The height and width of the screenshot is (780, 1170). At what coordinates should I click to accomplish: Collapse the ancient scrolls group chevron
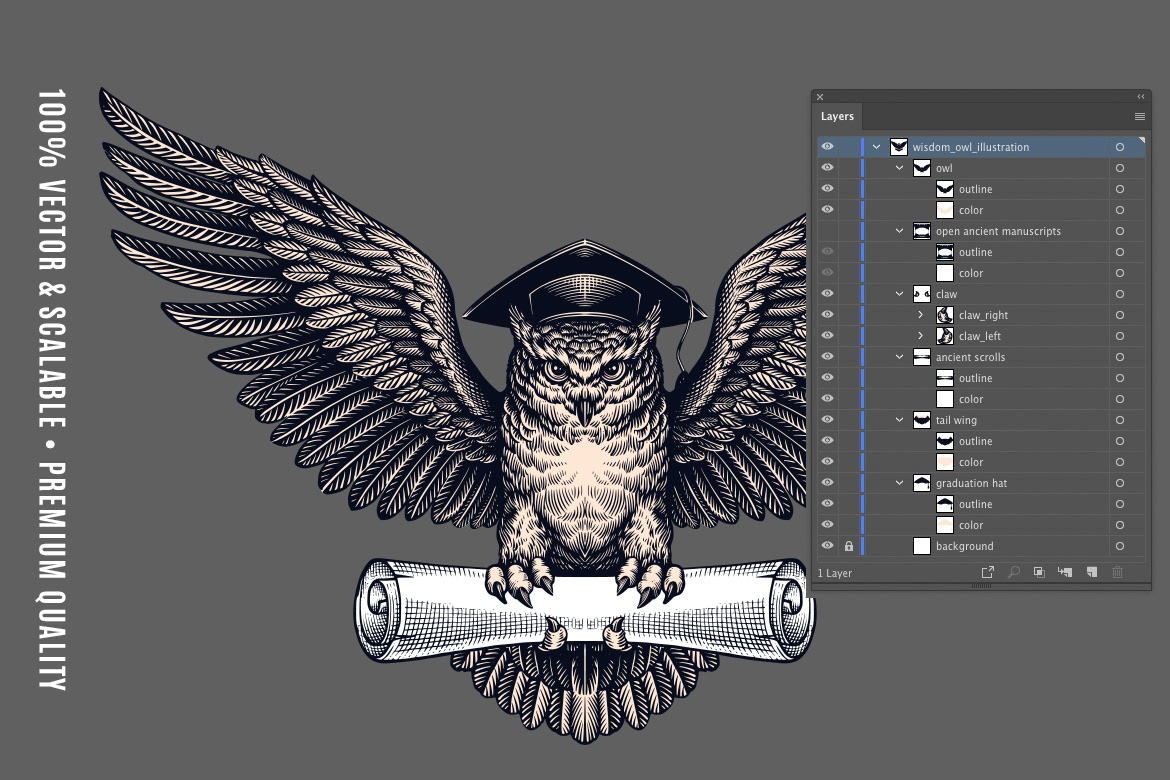click(x=900, y=357)
